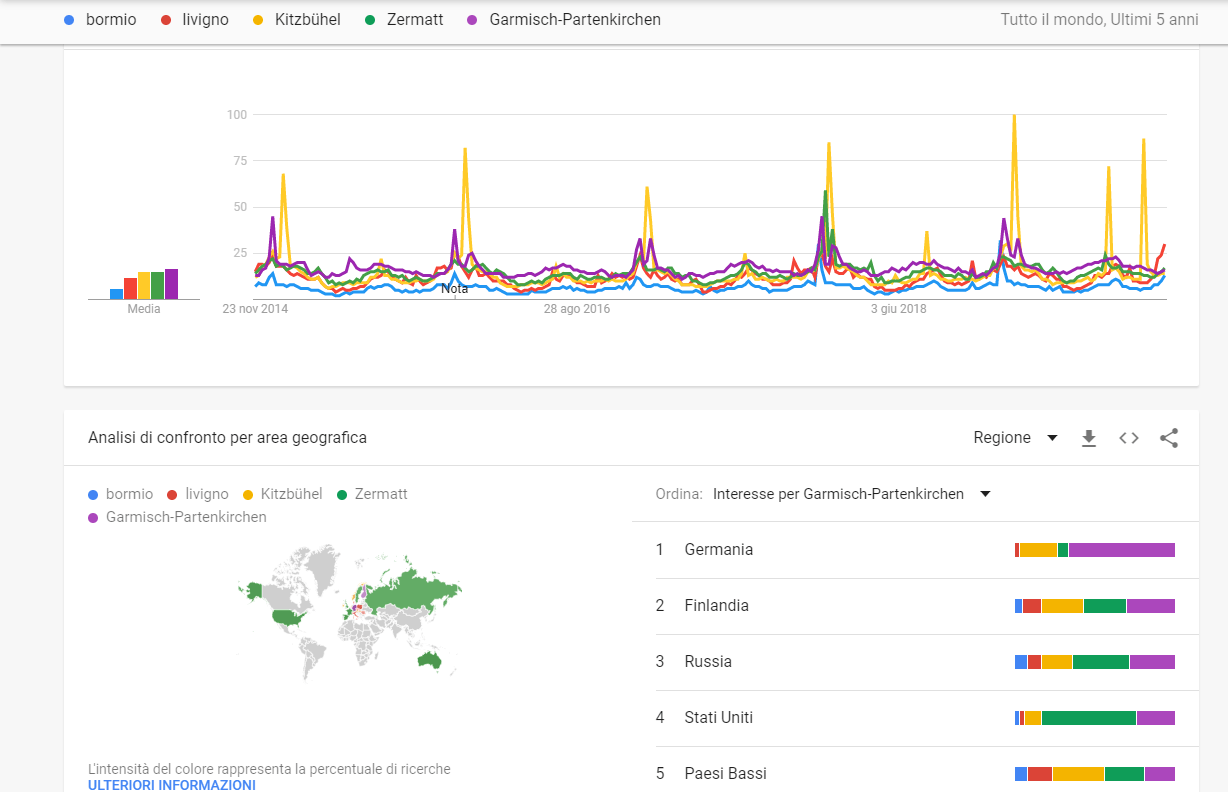1228x792 pixels.
Task: Click the Russia stacked interest bar
Action: pos(1095,662)
